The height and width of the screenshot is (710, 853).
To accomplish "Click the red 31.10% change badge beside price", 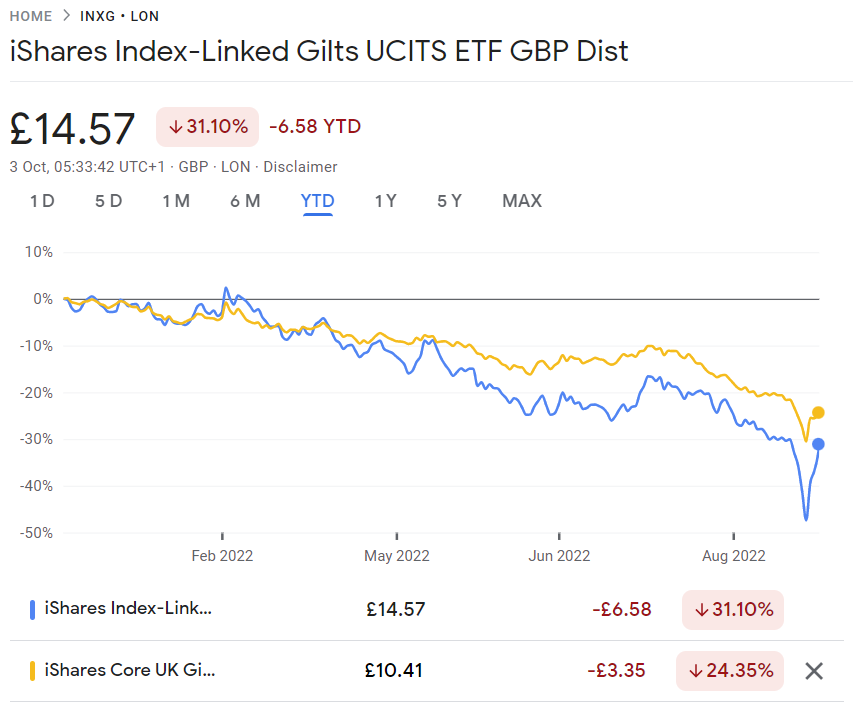I will point(207,127).
